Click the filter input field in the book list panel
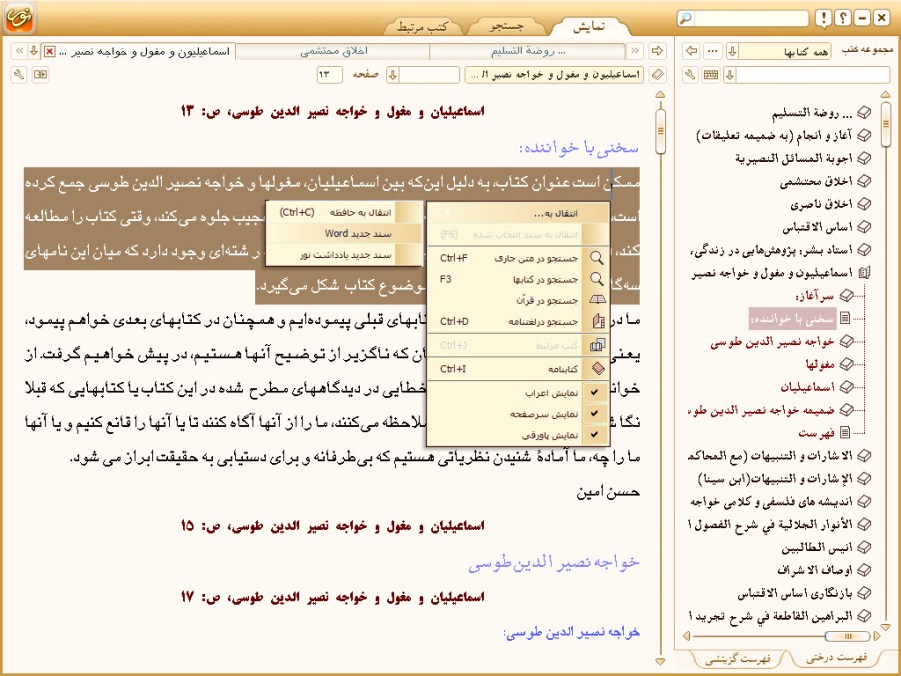901x676 pixels. pyautogui.click(x=813, y=75)
